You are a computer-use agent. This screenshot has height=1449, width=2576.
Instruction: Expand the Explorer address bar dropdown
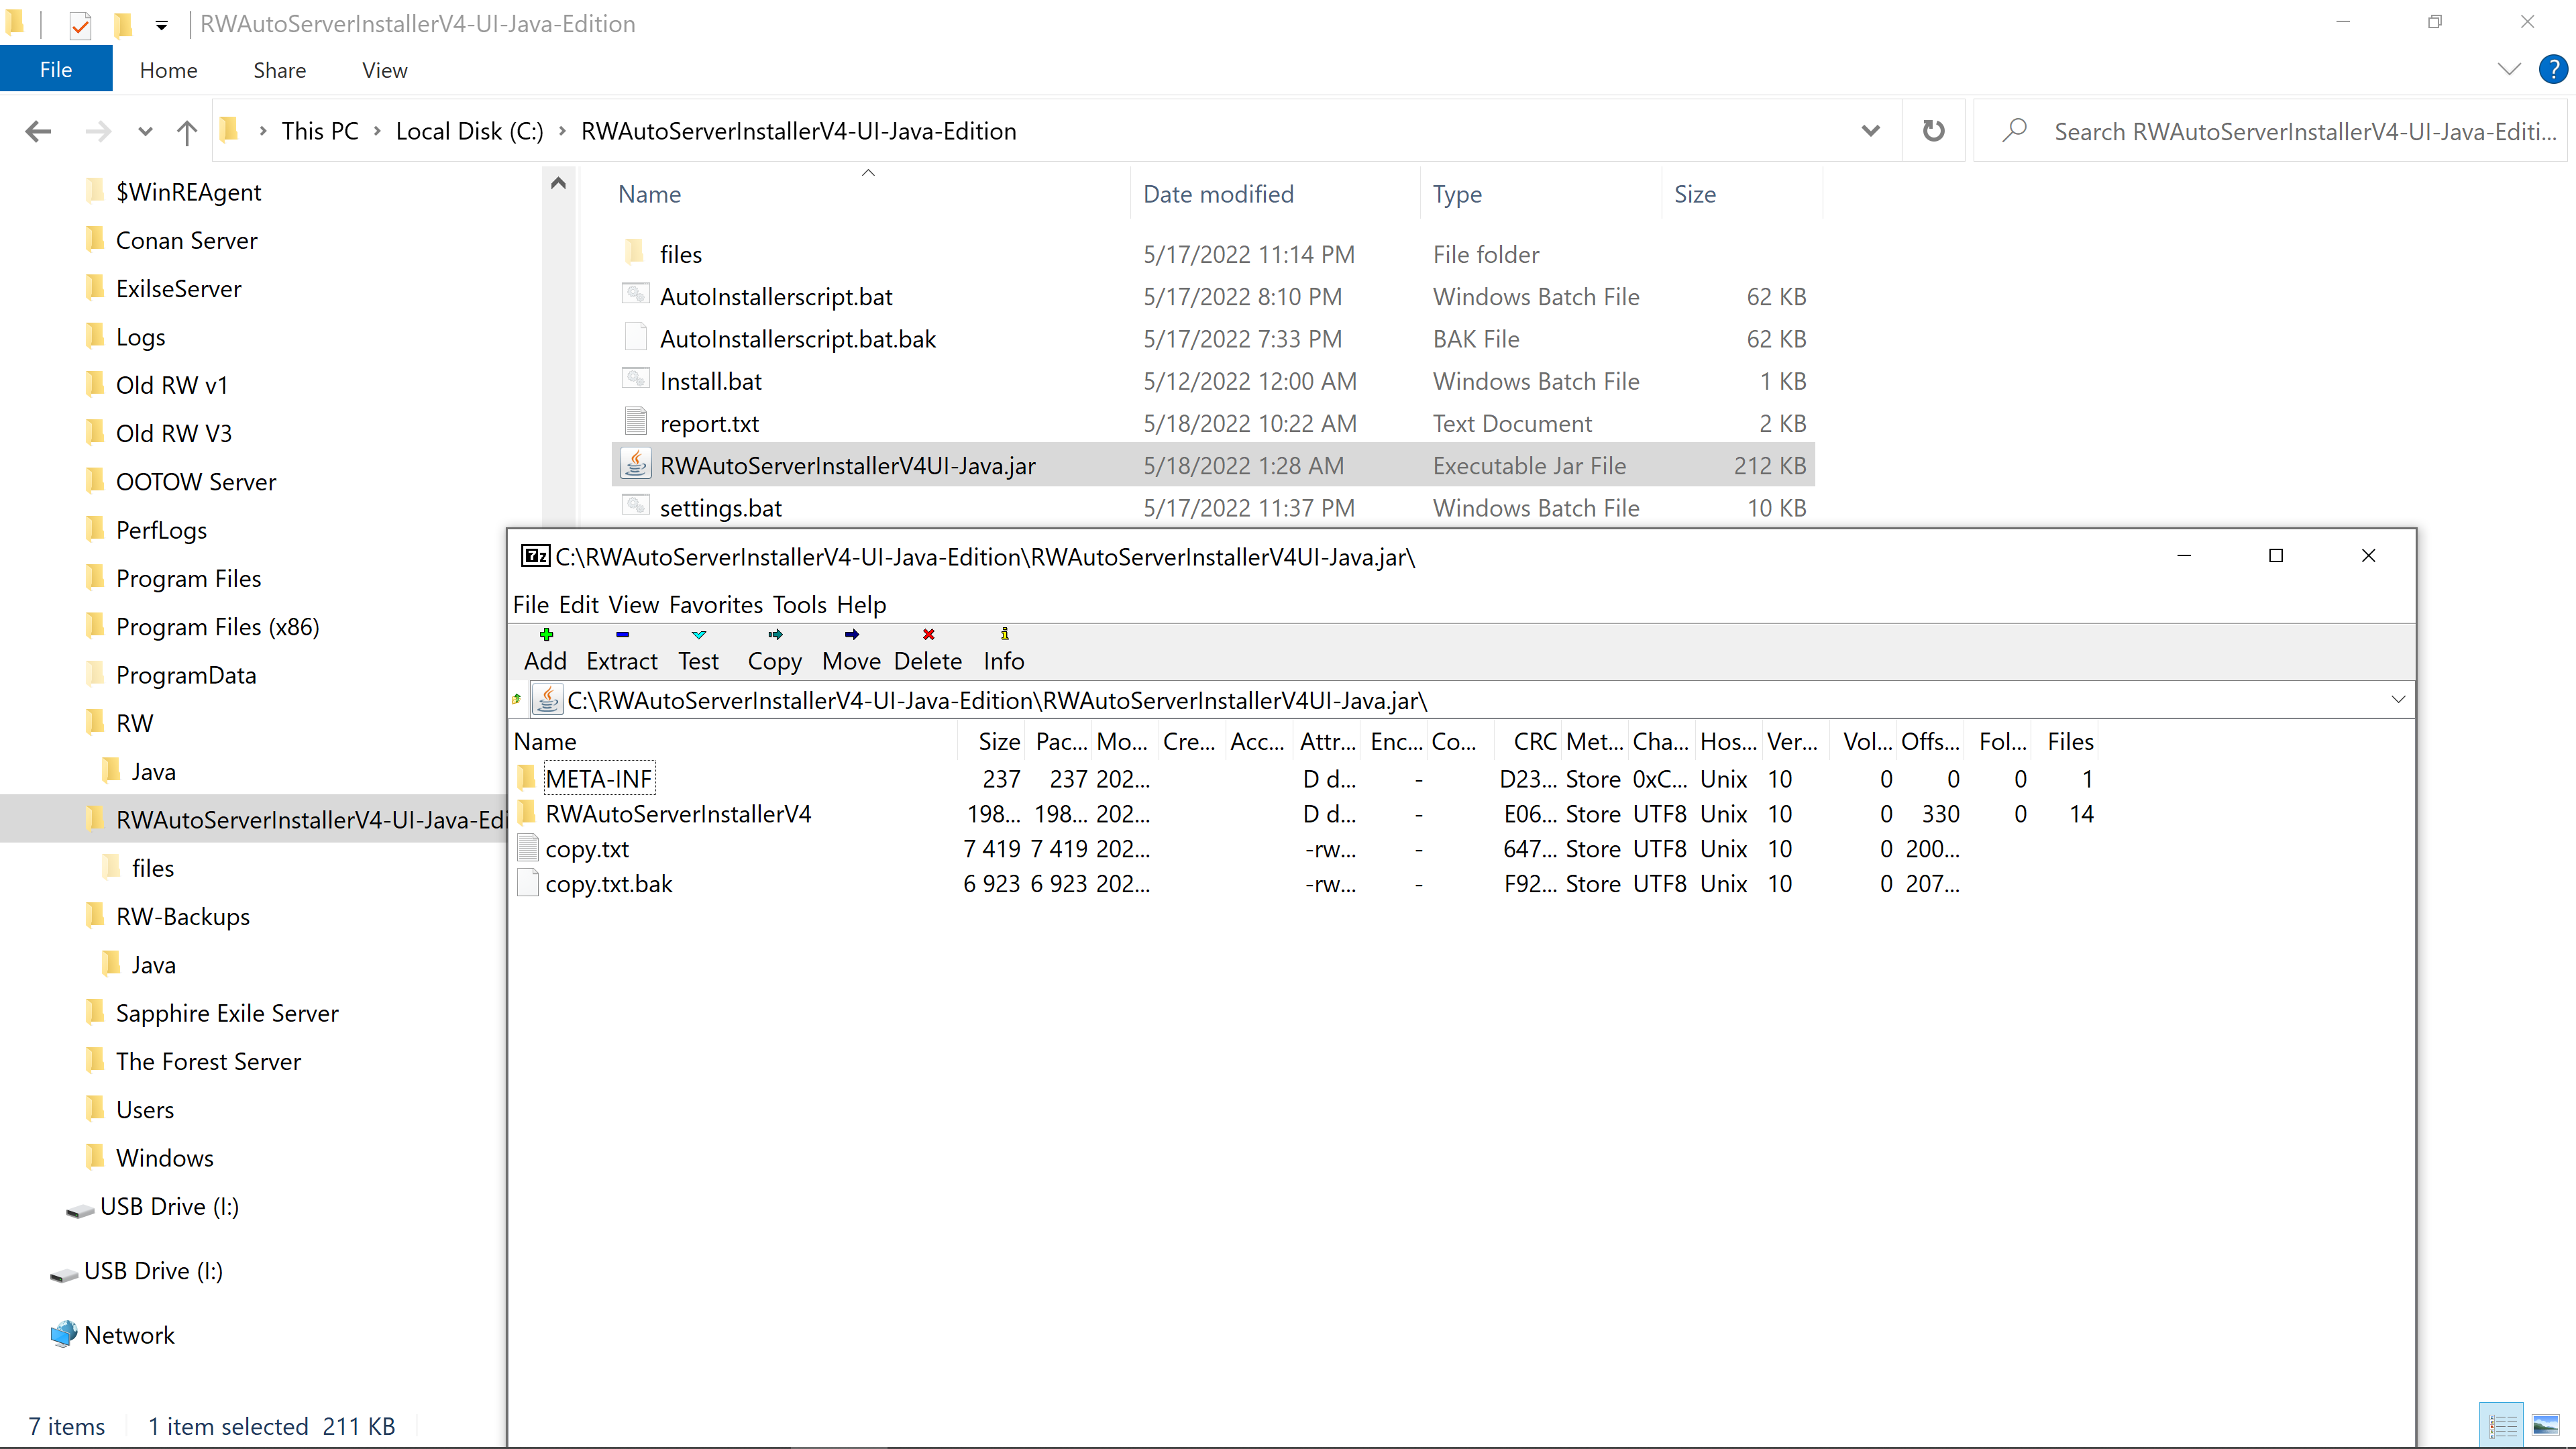(1870, 131)
